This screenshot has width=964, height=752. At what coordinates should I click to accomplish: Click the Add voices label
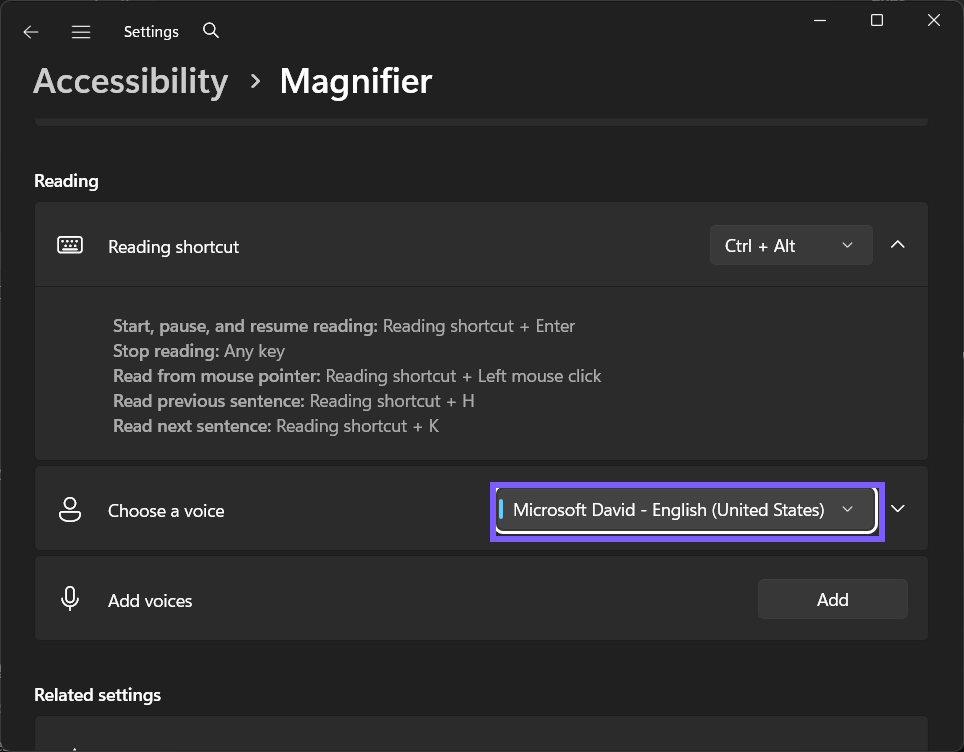(x=150, y=601)
